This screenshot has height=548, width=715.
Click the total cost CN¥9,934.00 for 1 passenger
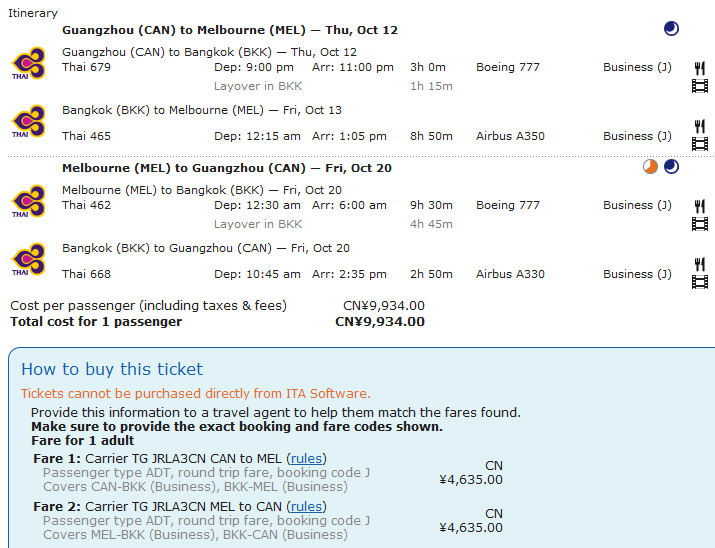click(x=379, y=322)
